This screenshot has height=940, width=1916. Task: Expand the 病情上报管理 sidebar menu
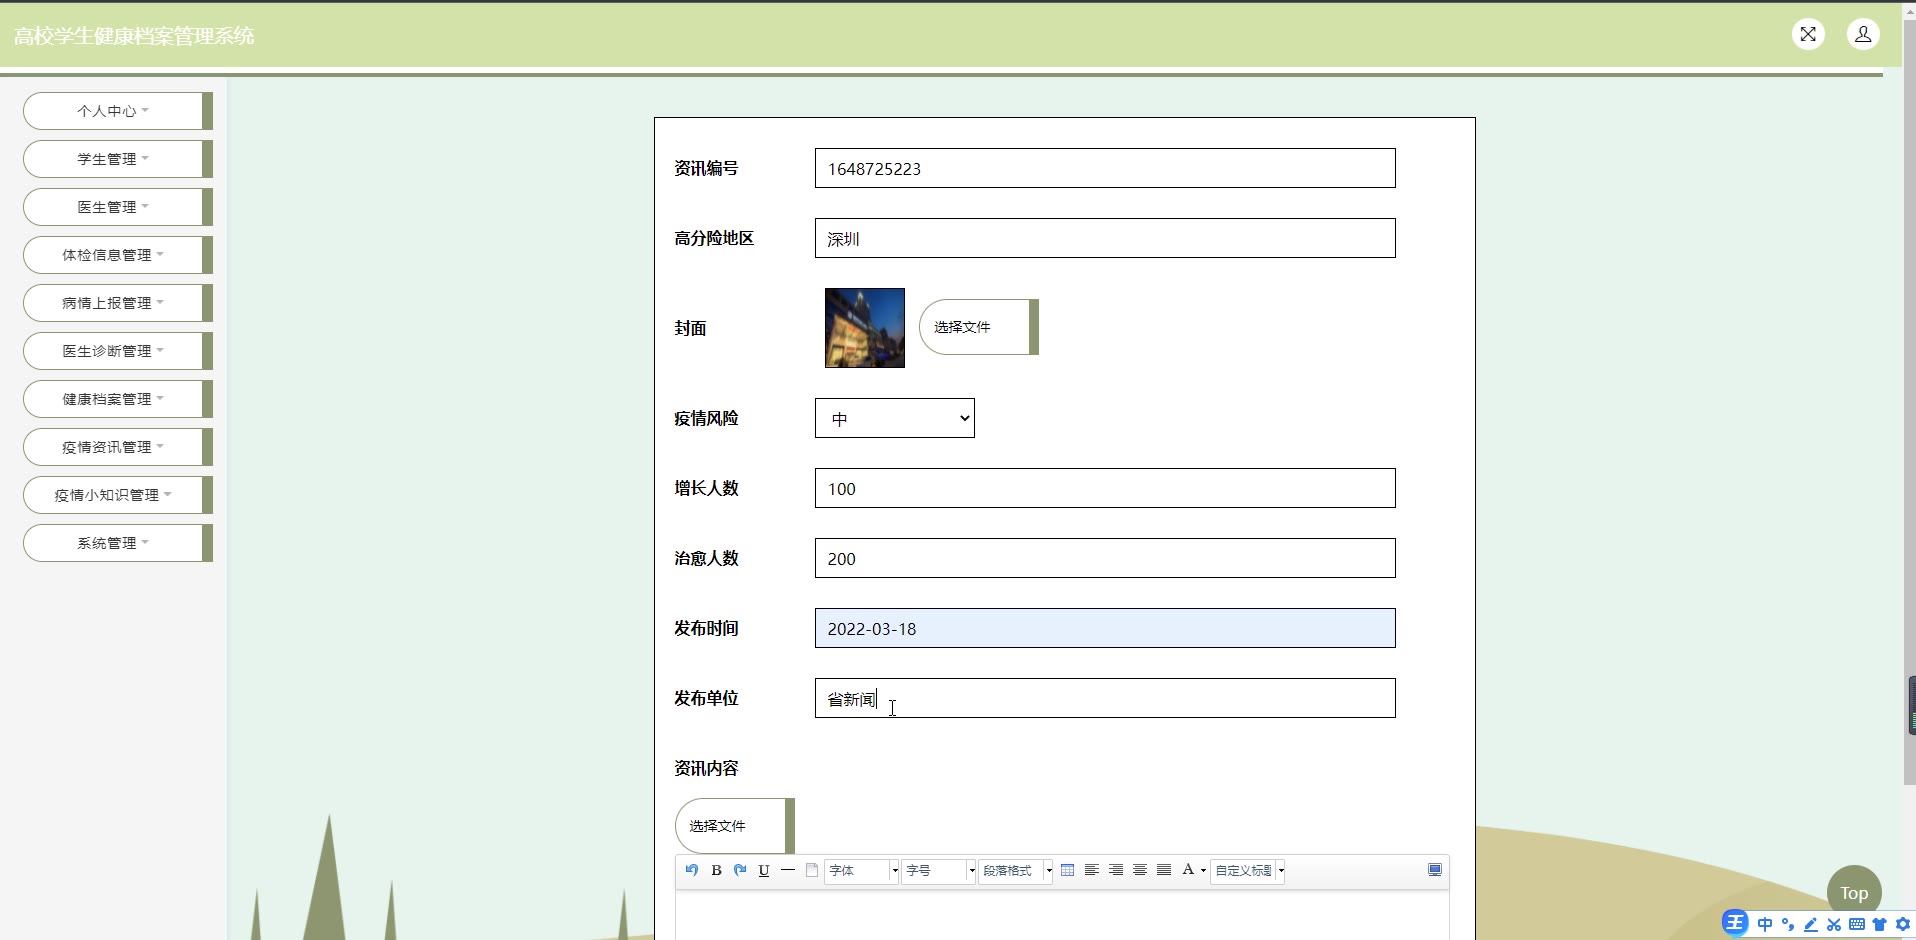(x=118, y=303)
